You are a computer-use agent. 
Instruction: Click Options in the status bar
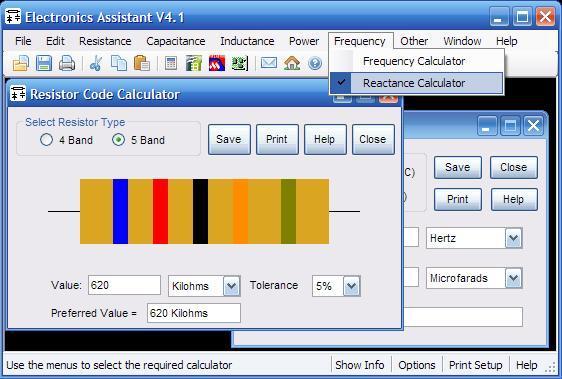417,365
